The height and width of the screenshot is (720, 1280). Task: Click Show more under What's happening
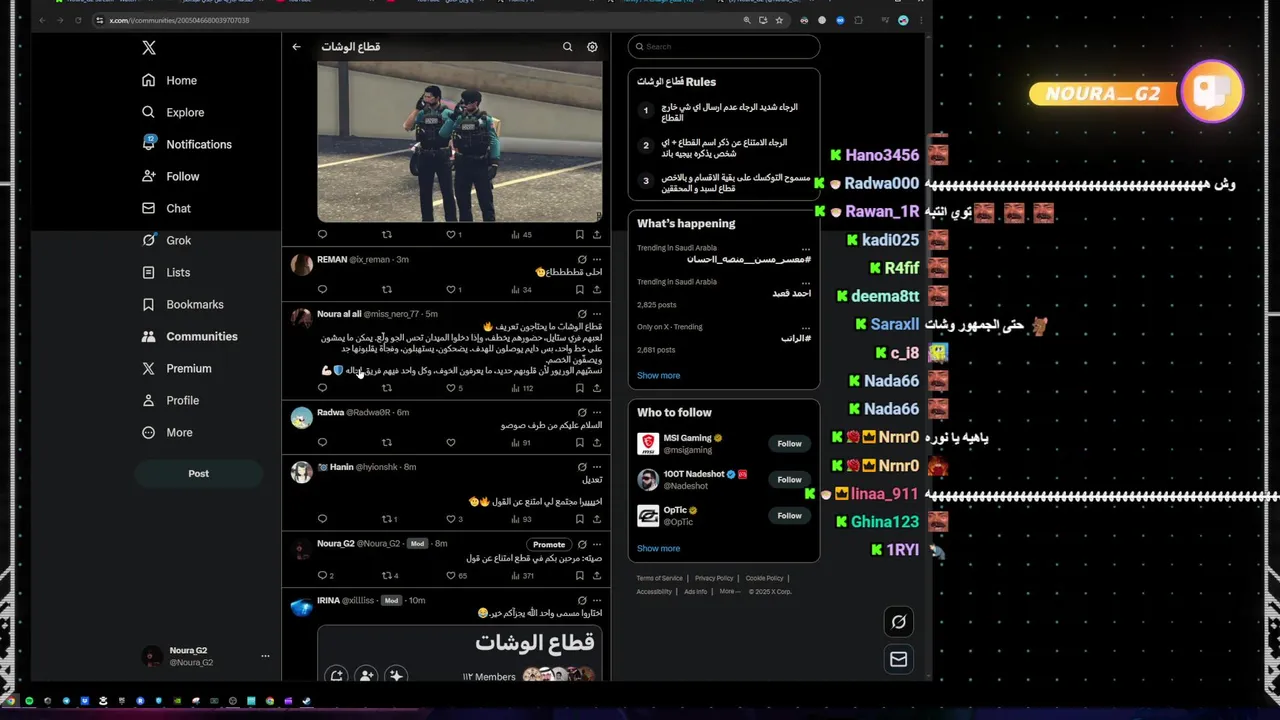pyautogui.click(x=658, y=375)
